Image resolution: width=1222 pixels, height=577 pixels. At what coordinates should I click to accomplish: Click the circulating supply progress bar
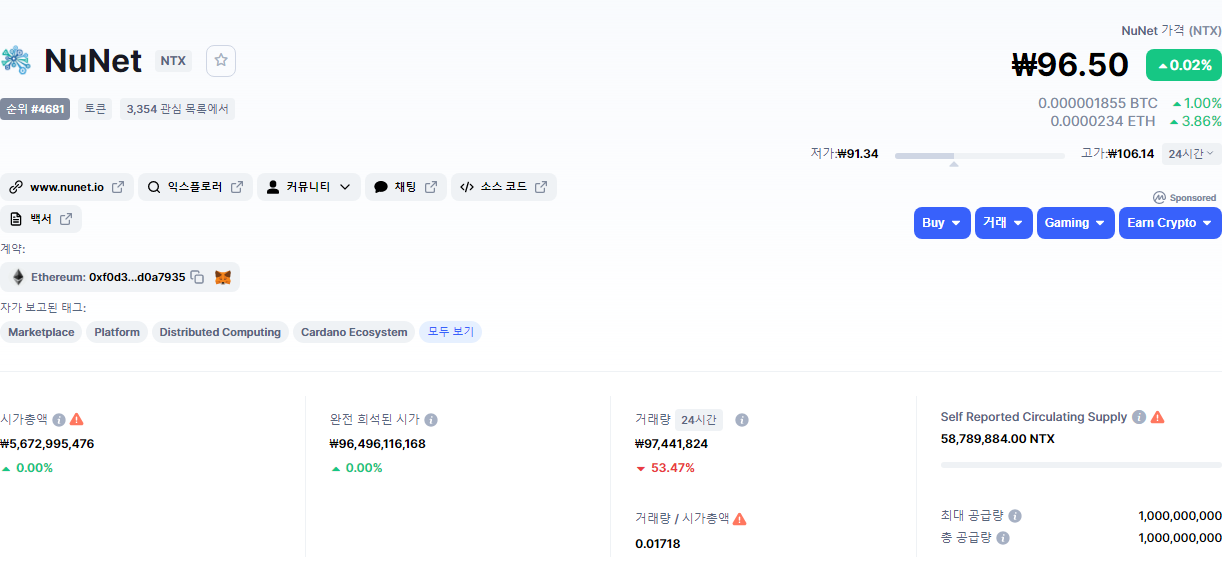pyautogui.click(x=1081, y=465)
